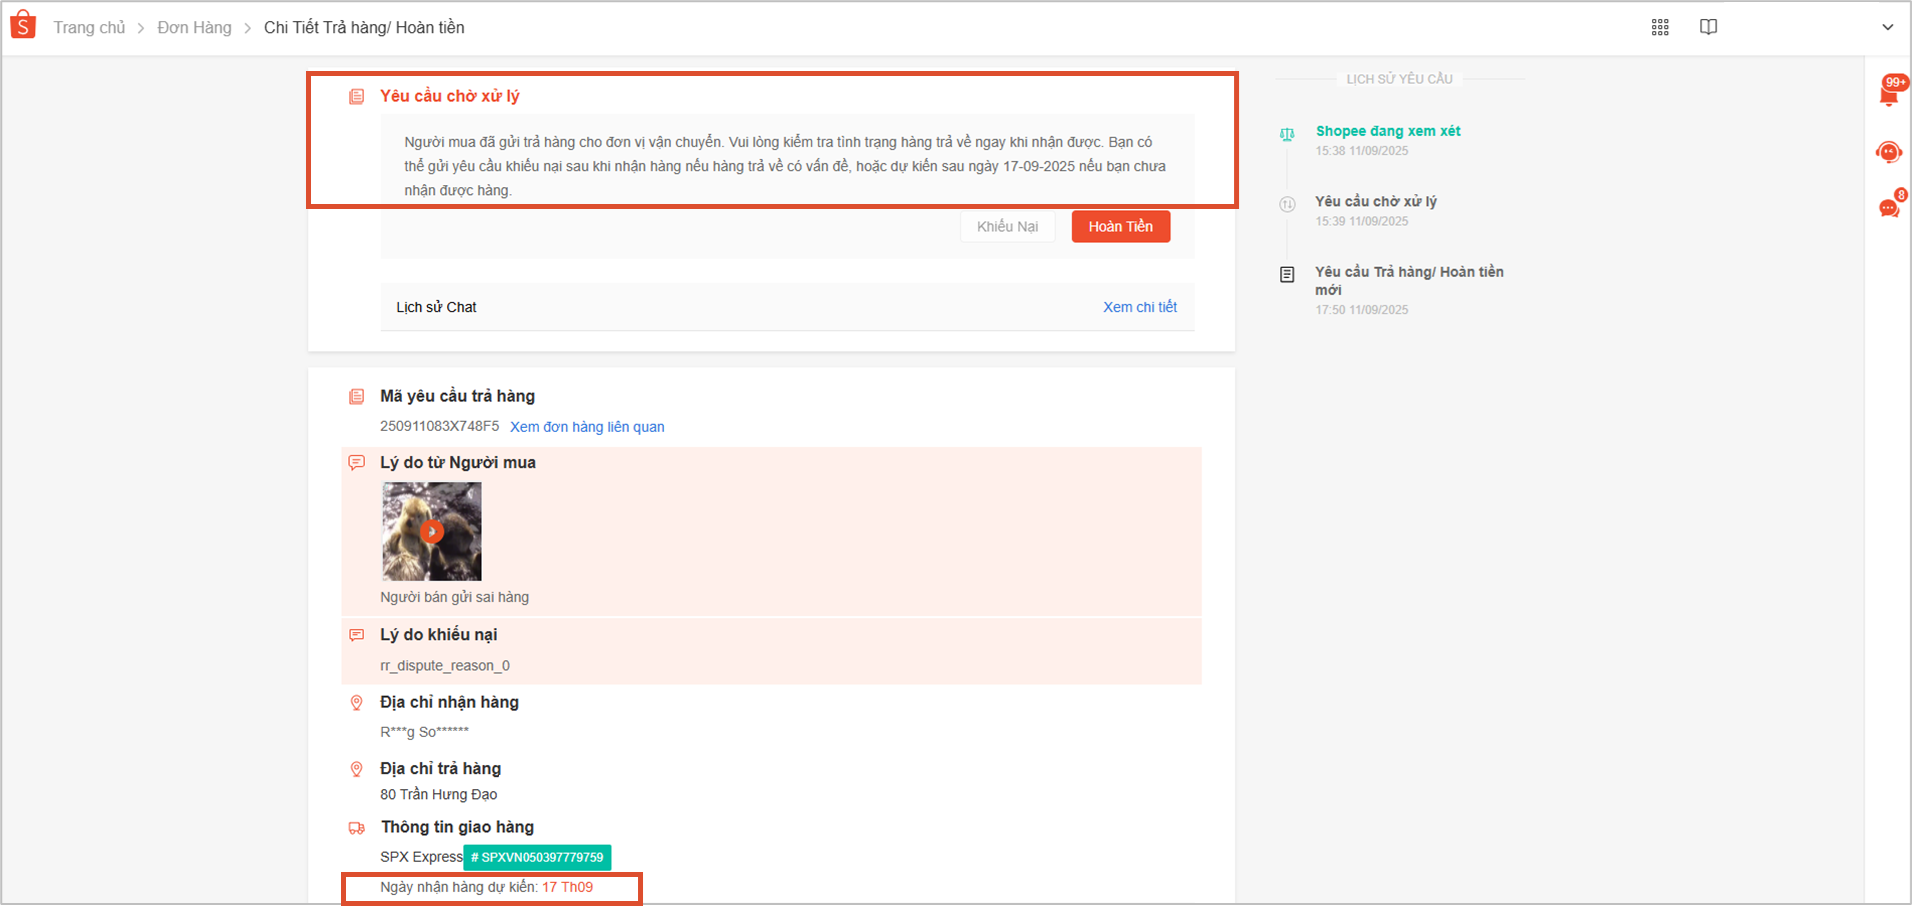Viewport: 1912px width, 906px height.
Task: Expand the account dropdown chevron at top right
Action: 1887,27
